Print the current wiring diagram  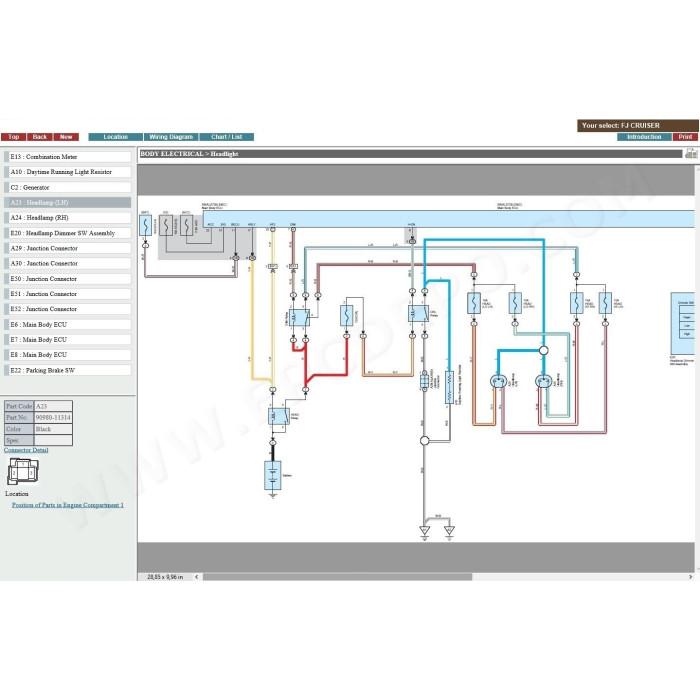coord(685,137)
